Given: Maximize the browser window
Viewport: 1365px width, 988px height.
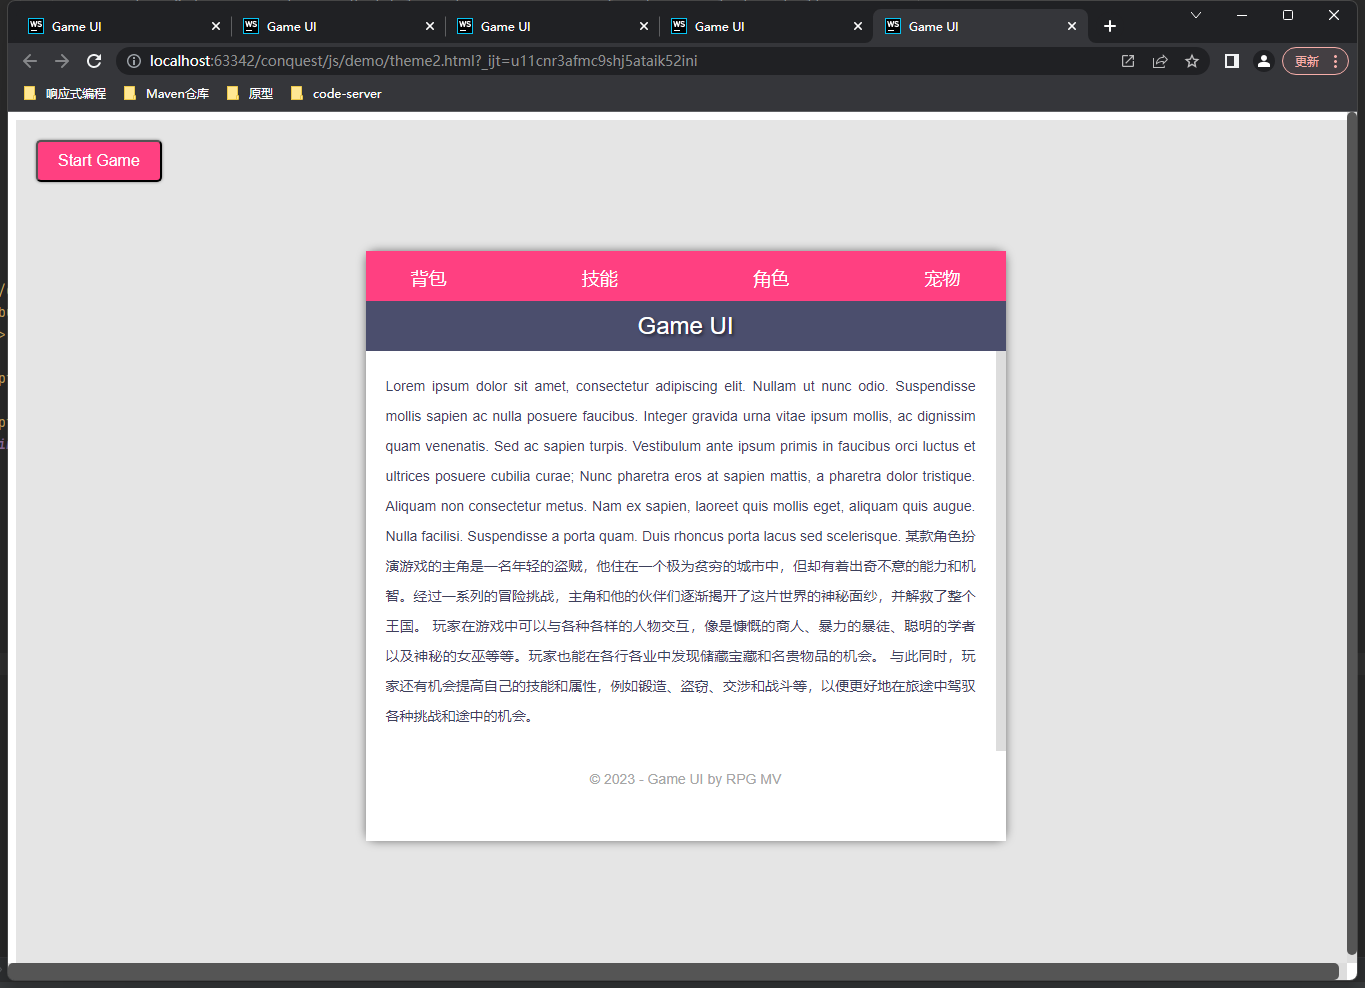Looking at the screenshot, I should 1288,15.
